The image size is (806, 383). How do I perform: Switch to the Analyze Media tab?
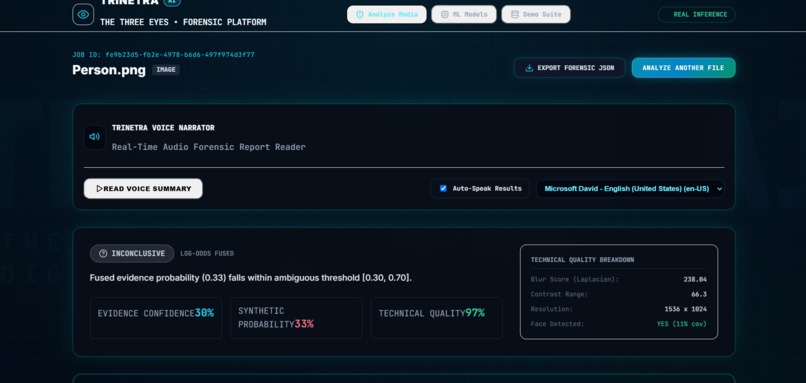click(387, 14)
